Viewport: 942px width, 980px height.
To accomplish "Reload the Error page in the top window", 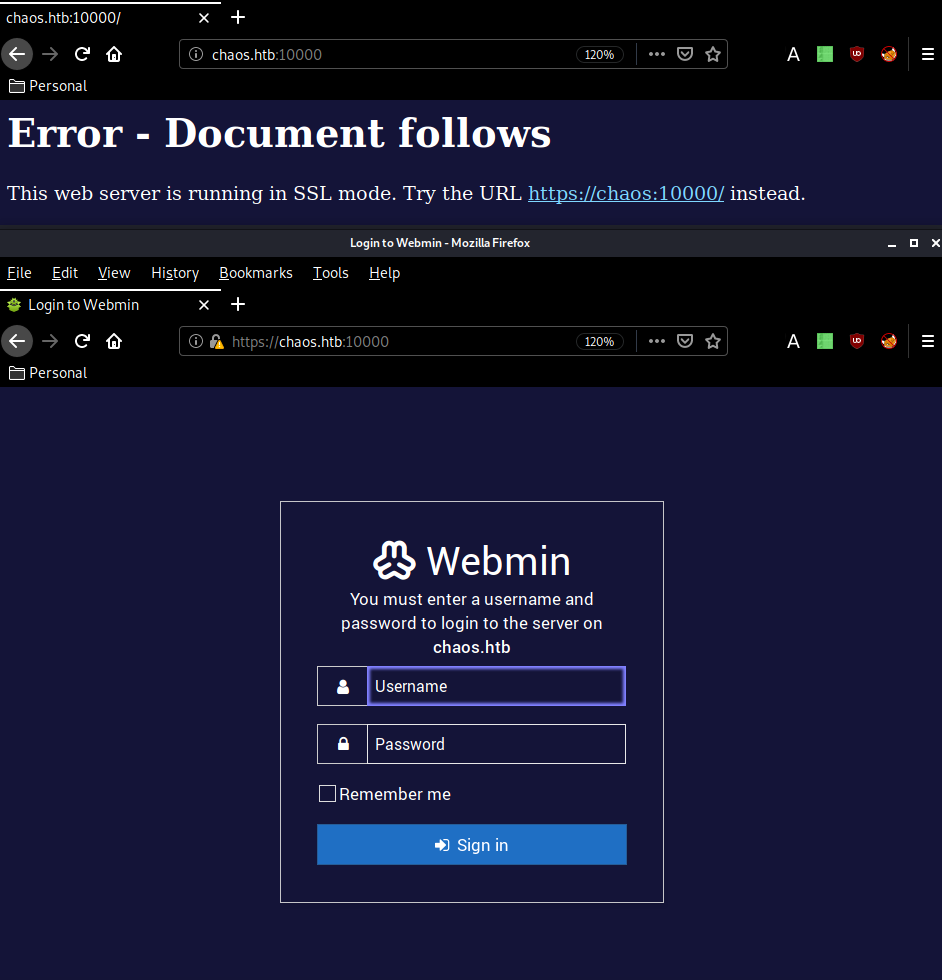I will (x=83, y=54).
